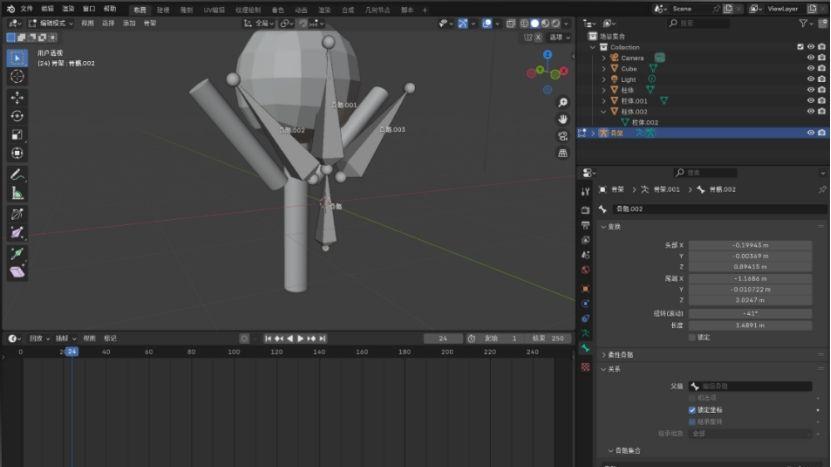Activate the Move tool
This screenshot has width=831, height=467.
click(x=17, y=98)
